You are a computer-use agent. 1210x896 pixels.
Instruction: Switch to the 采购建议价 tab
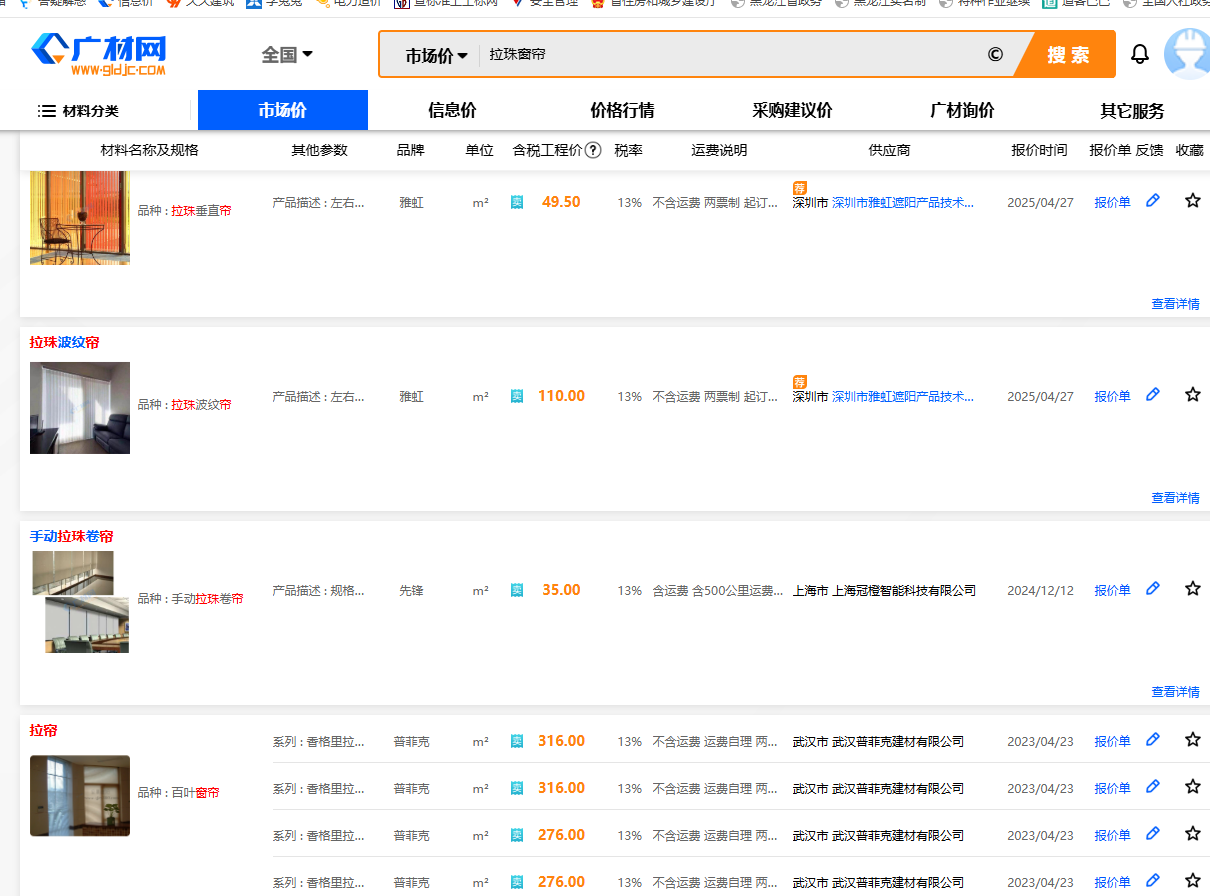(788, 110)
